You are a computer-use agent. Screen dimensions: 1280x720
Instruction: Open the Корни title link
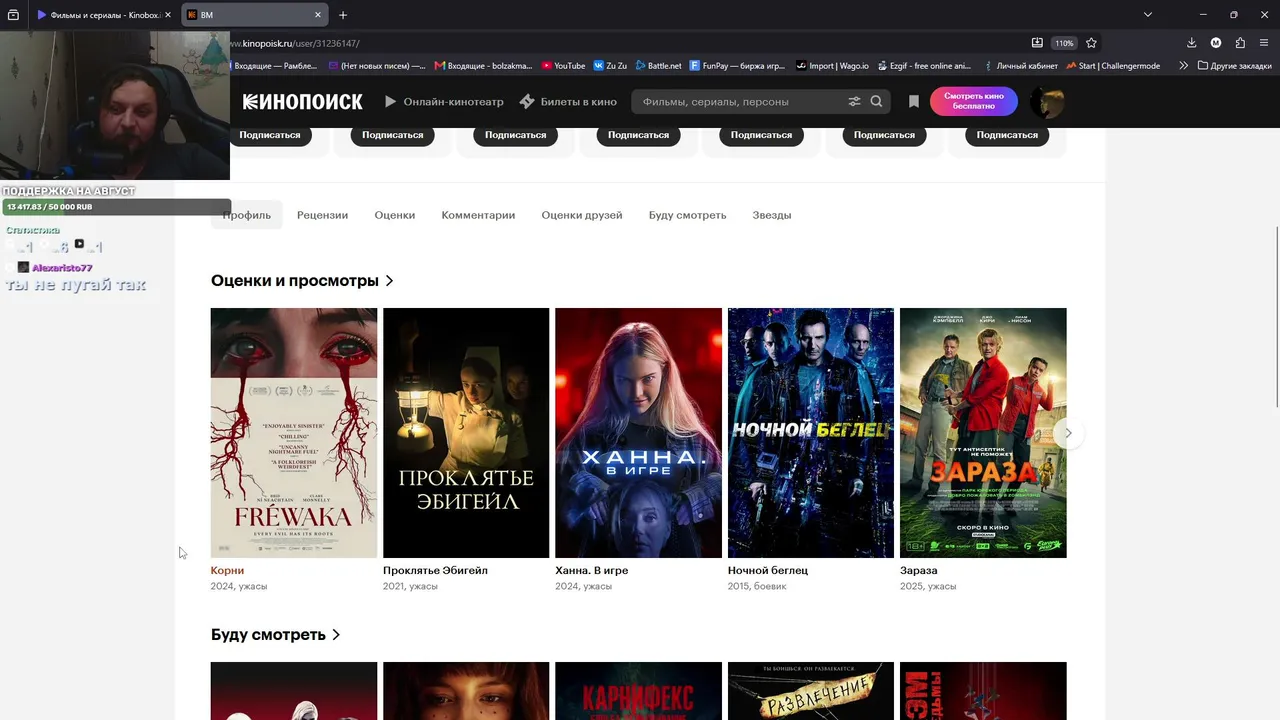[227, 571]
